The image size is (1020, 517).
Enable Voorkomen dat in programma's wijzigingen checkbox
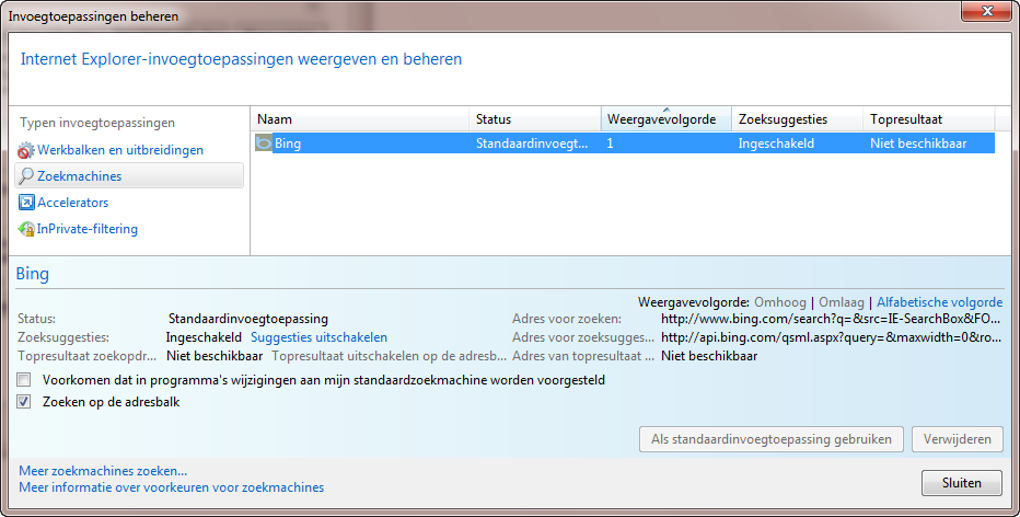[x=24, y=379]
